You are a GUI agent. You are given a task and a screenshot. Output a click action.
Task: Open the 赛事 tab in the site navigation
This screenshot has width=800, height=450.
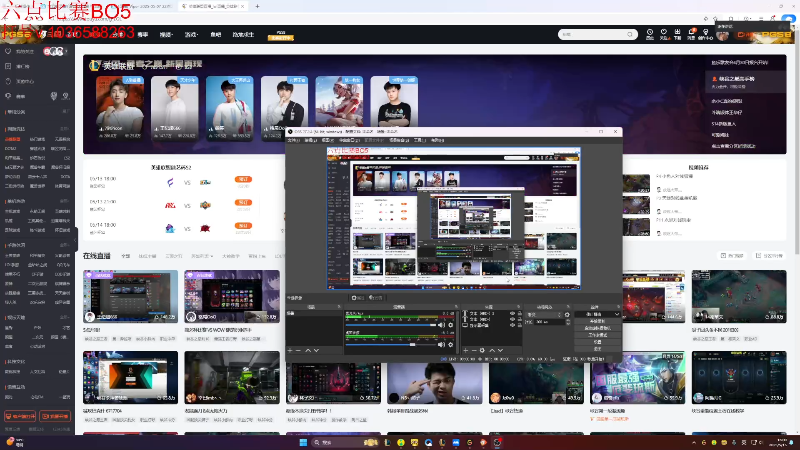tap(143, 35)
